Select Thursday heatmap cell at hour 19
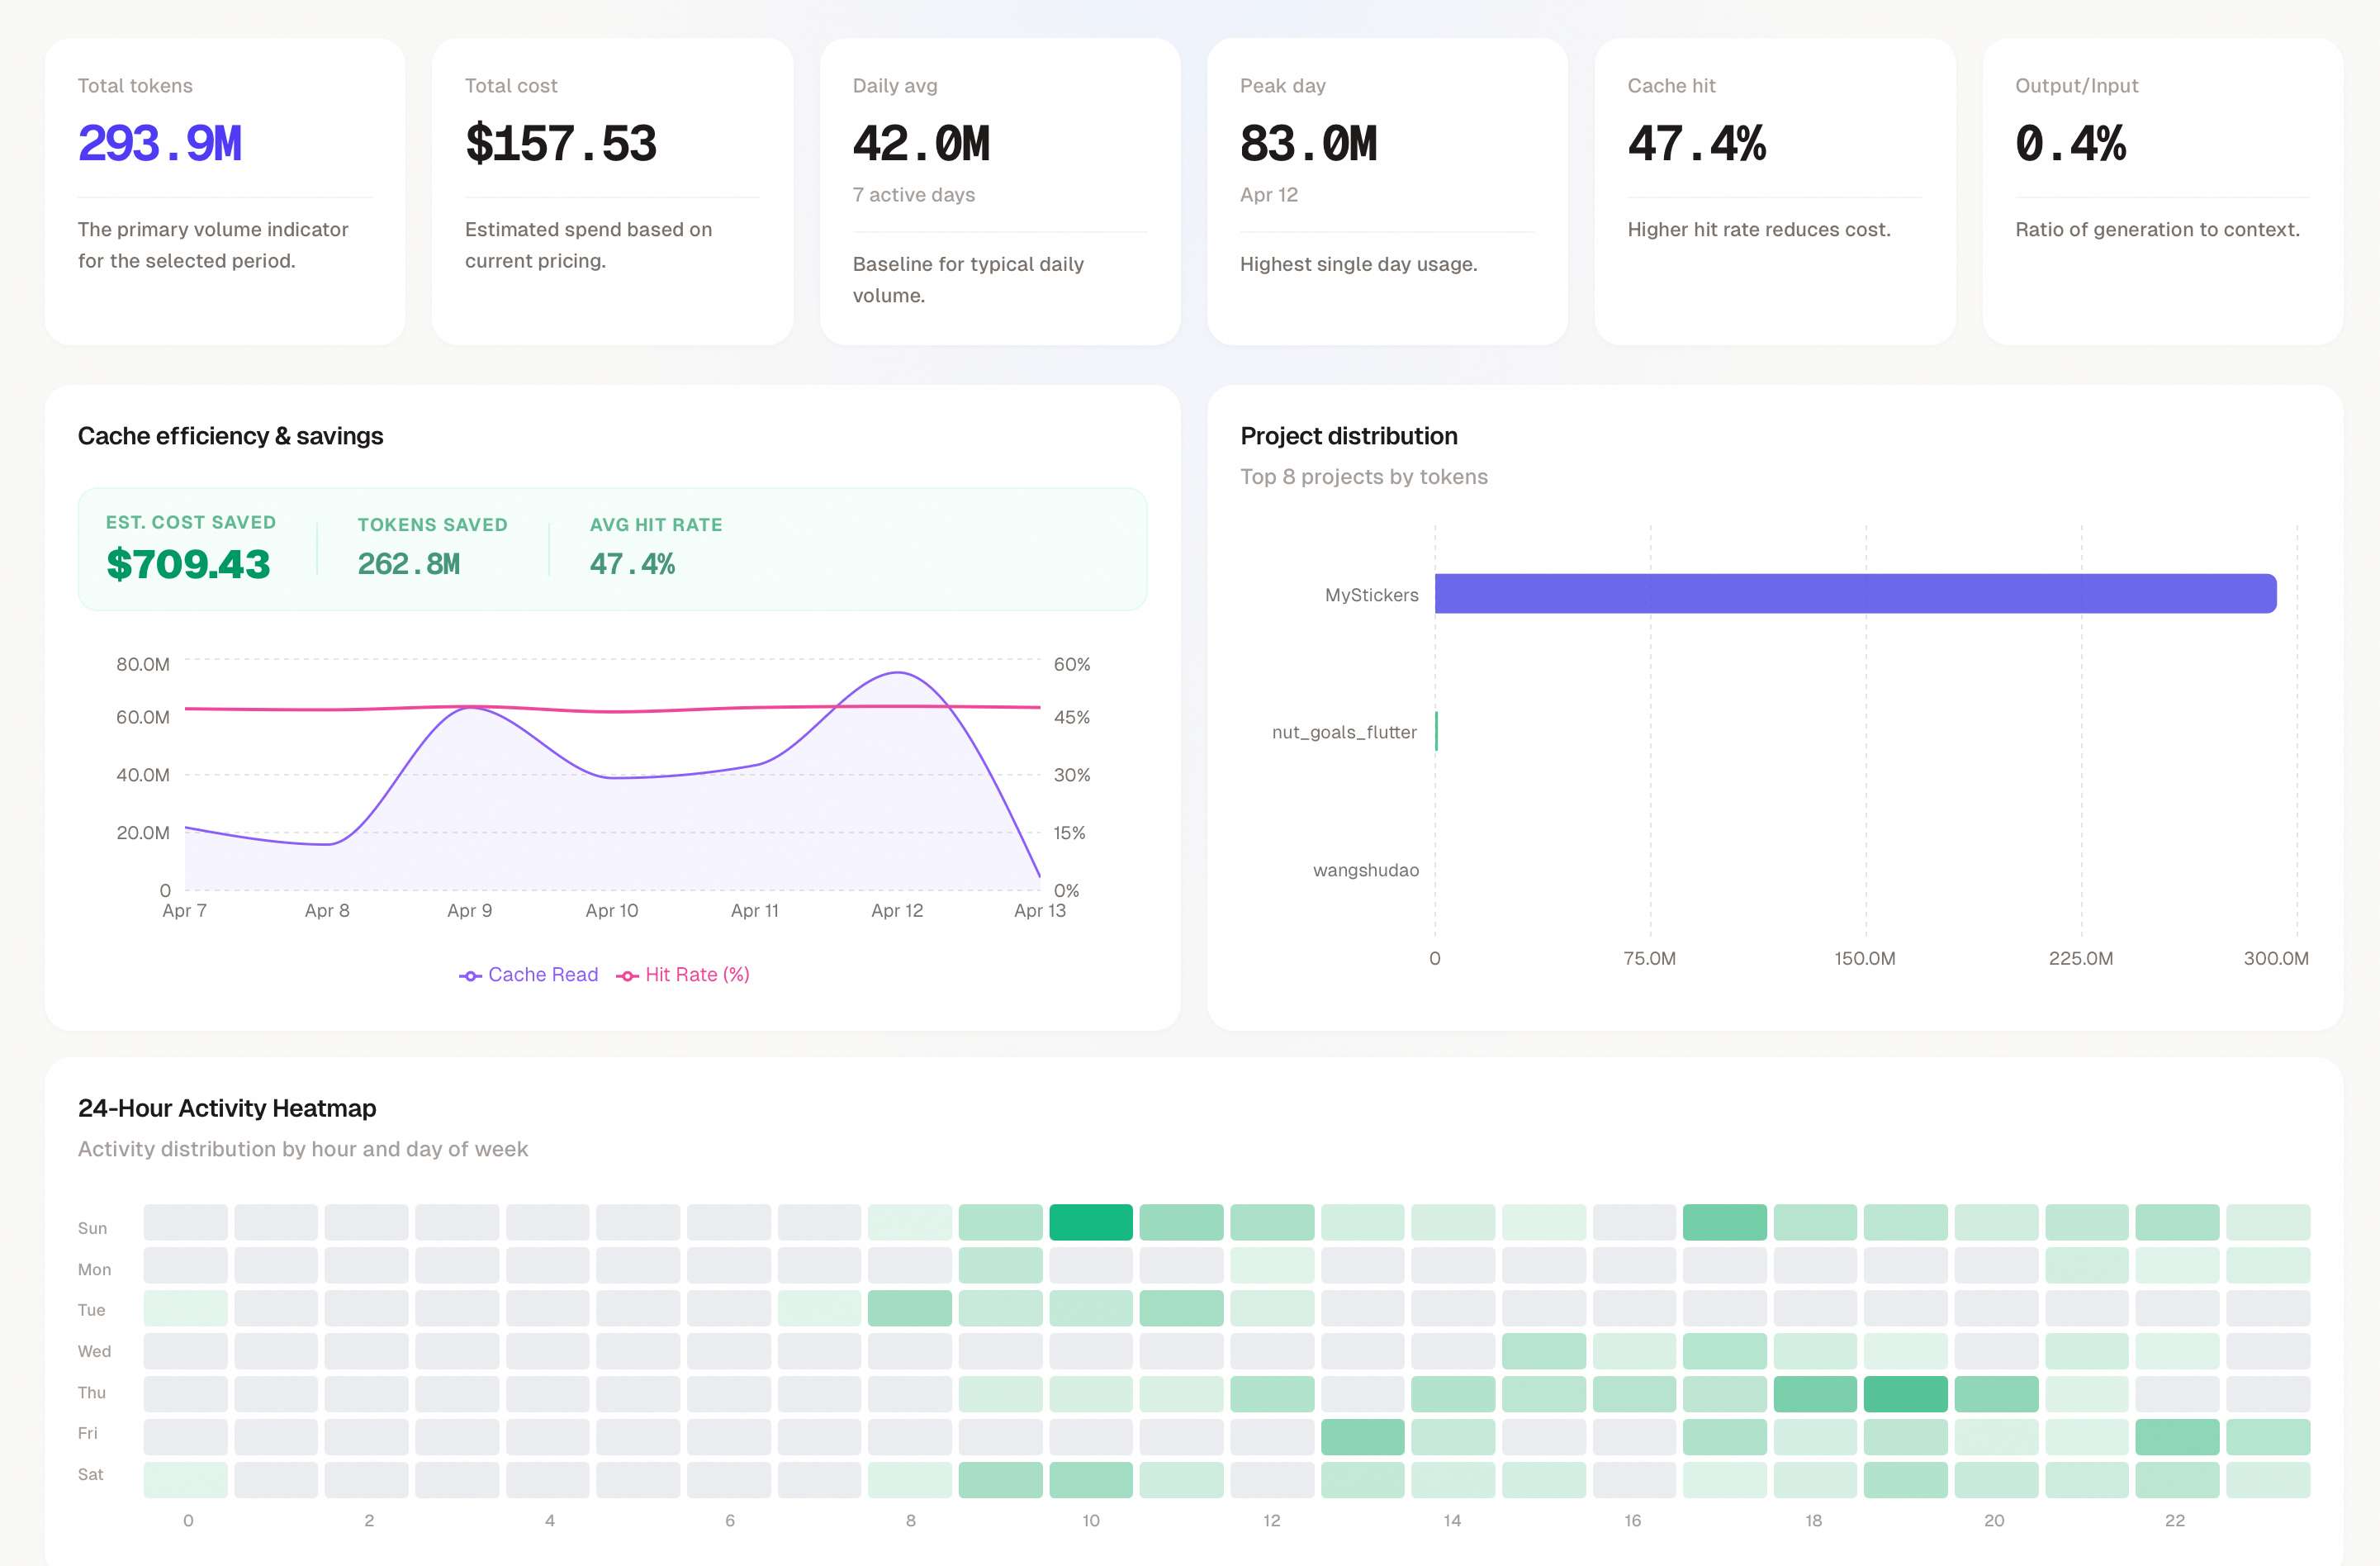 click(1905, 1393)
